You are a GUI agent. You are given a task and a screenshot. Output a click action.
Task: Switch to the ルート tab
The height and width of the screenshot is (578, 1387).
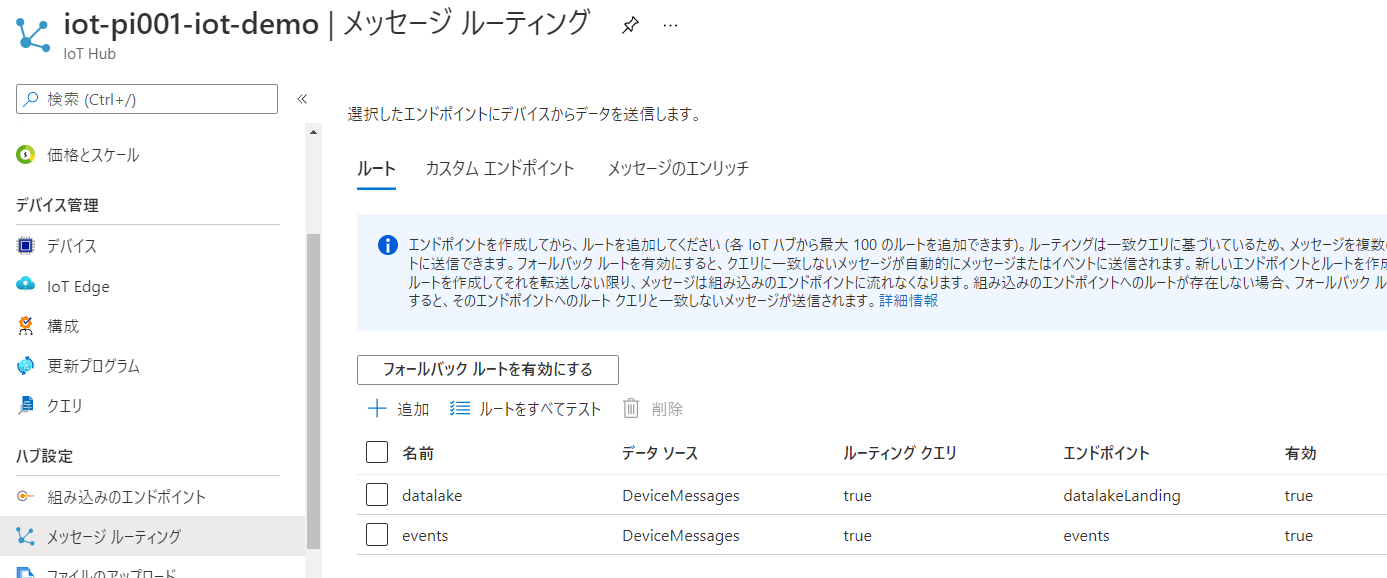pyautogui.click(x=376, y=168)
